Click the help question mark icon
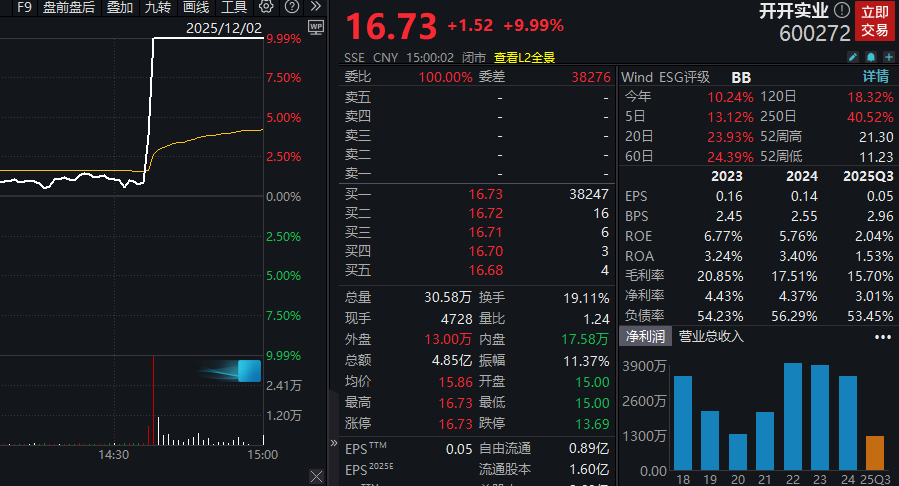Screen dimensions: 899x486 click(x=290, y=8)
